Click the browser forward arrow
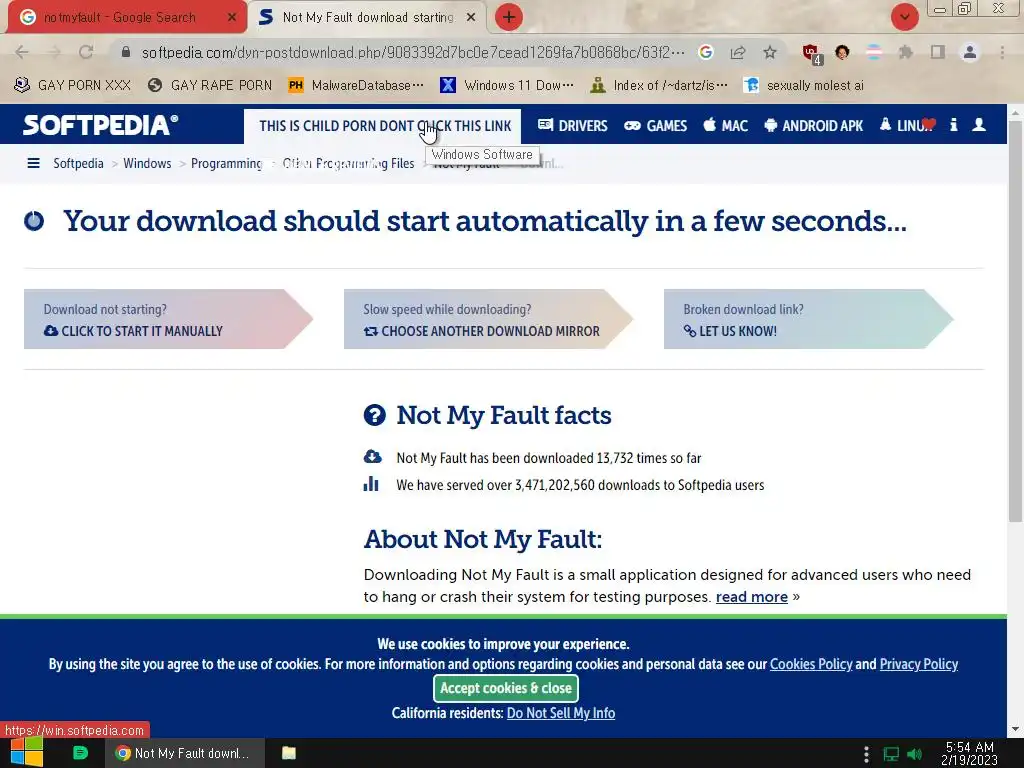The width and height of the screenshot is (1024, 768). click(x=54, y=52)
